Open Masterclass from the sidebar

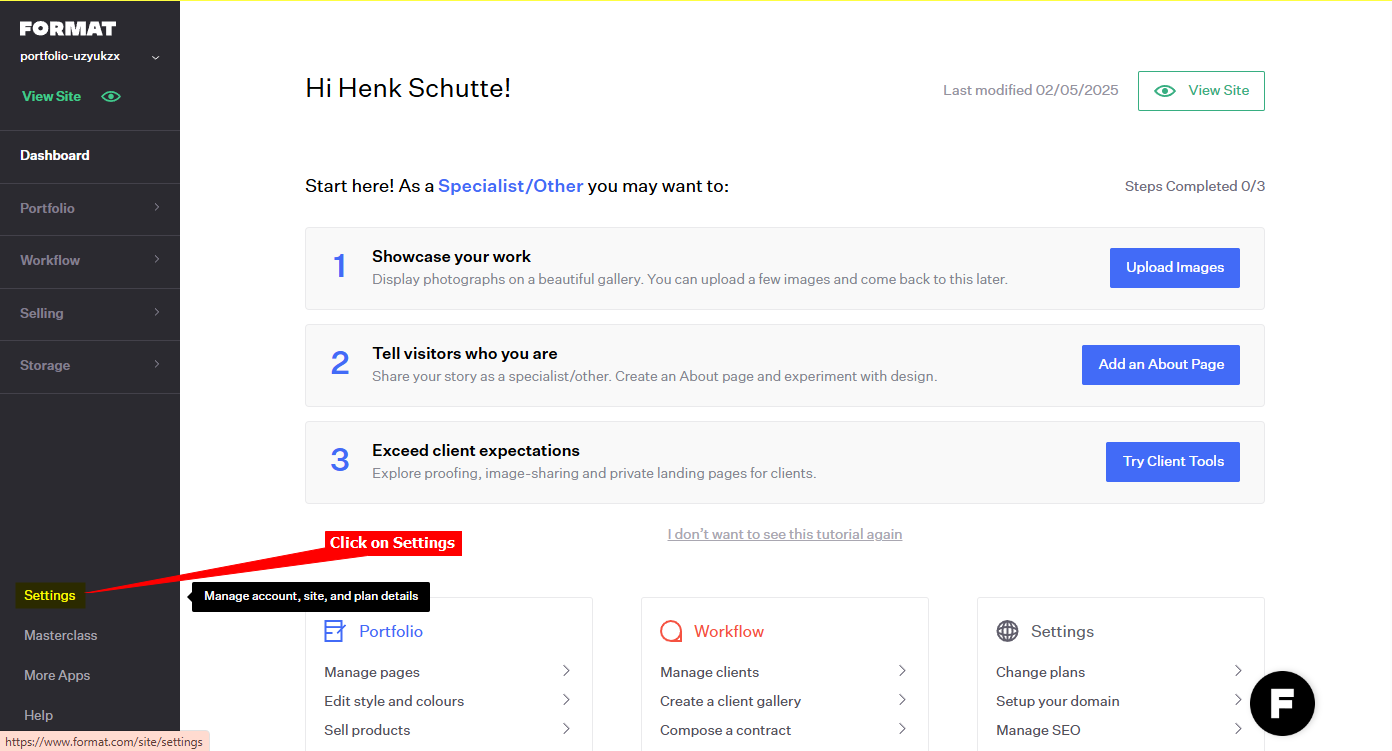click(61, 635)
